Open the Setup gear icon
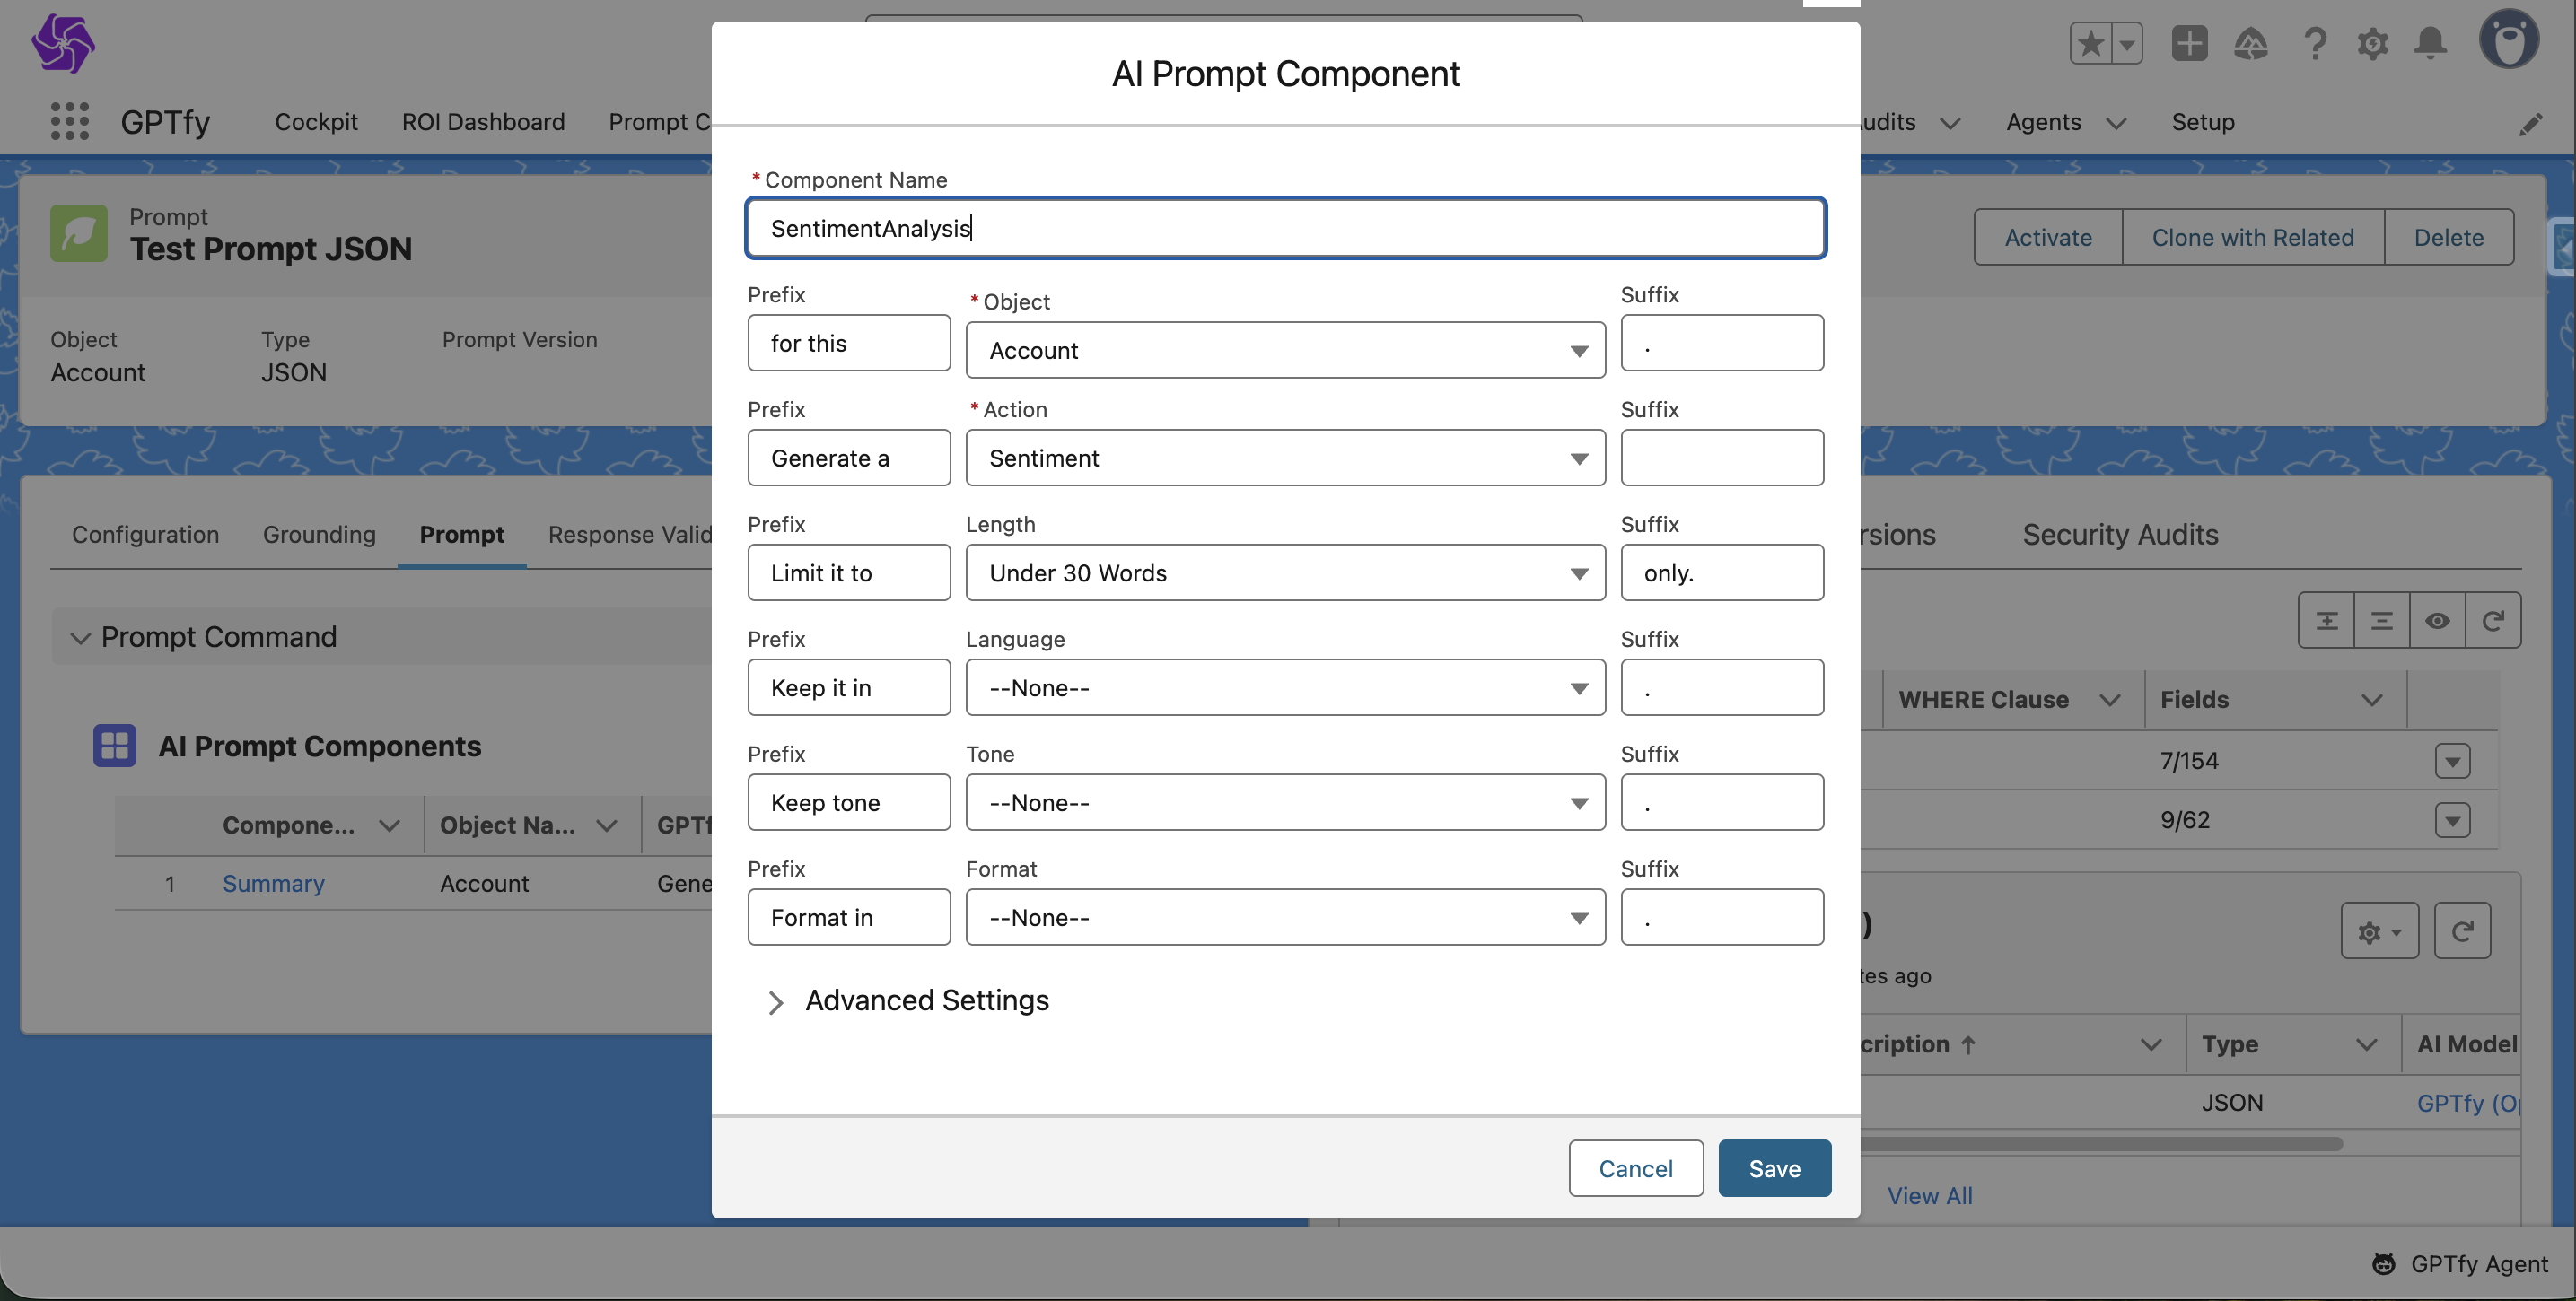 pos(2372,43)
